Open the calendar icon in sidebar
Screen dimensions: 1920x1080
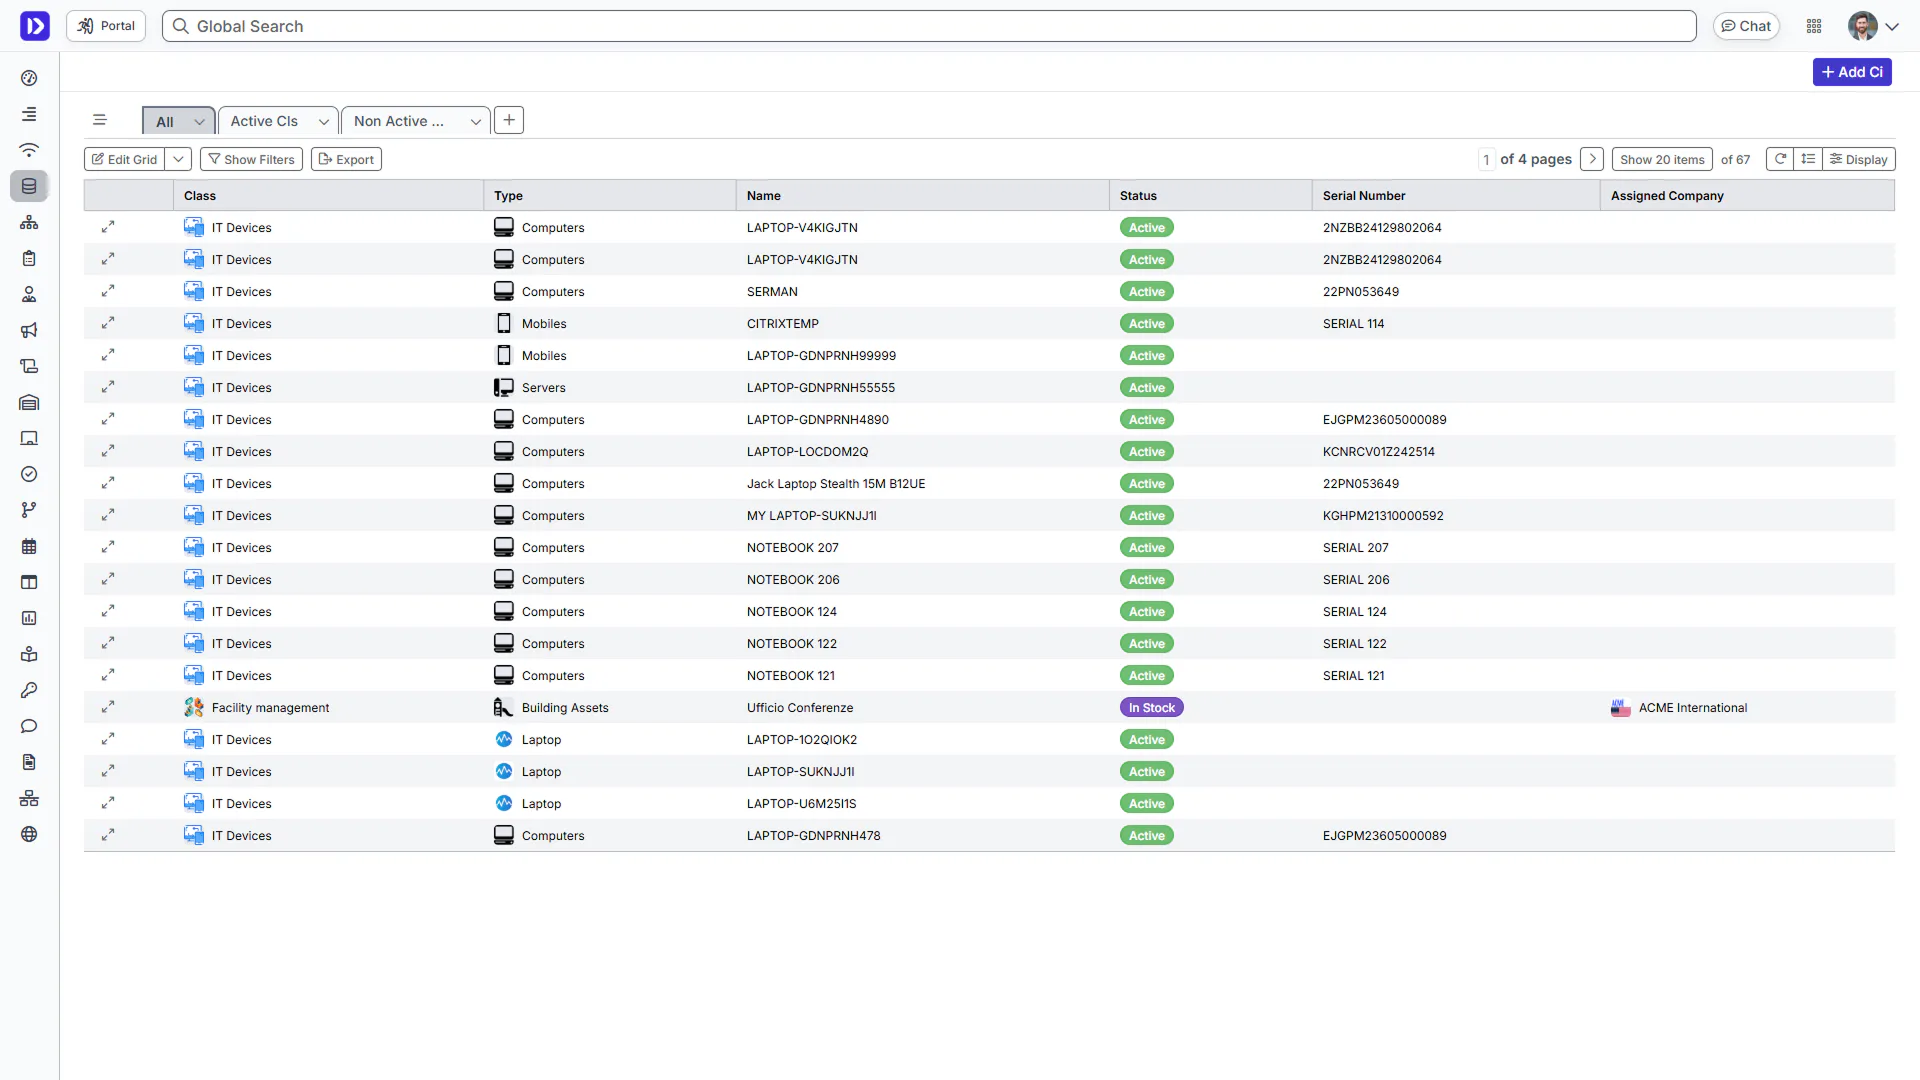29,546
